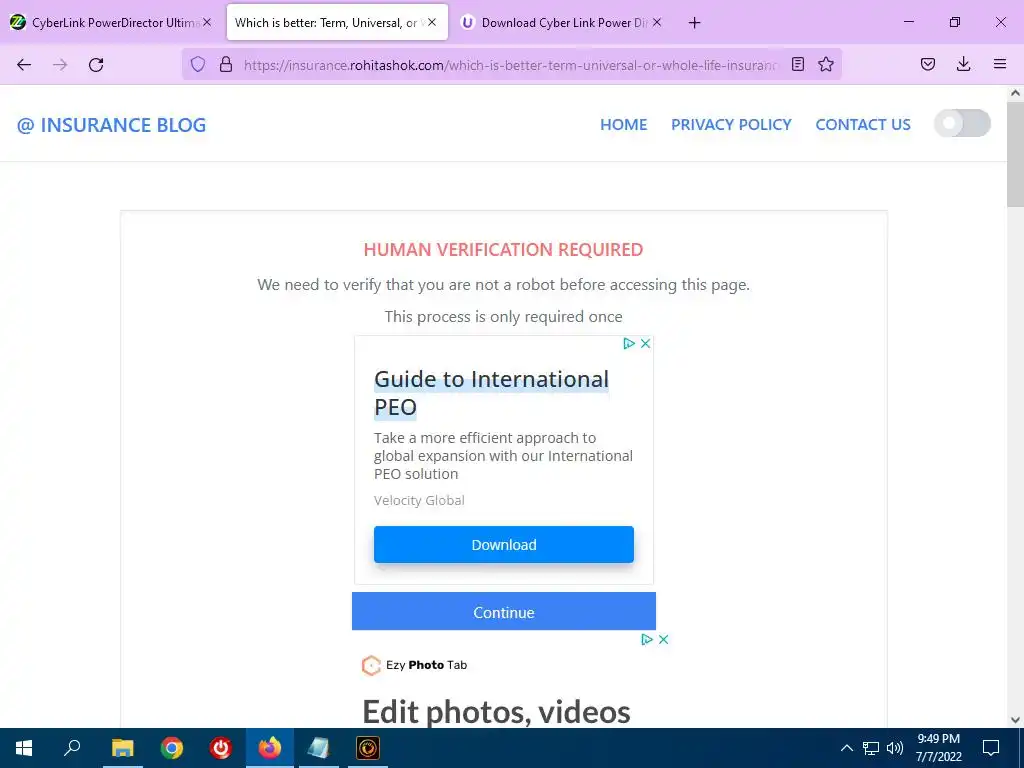Viewport: 1024px width, 768px height.
Task: Close the Guide to International PEO ad
Action: pos(645,344)
